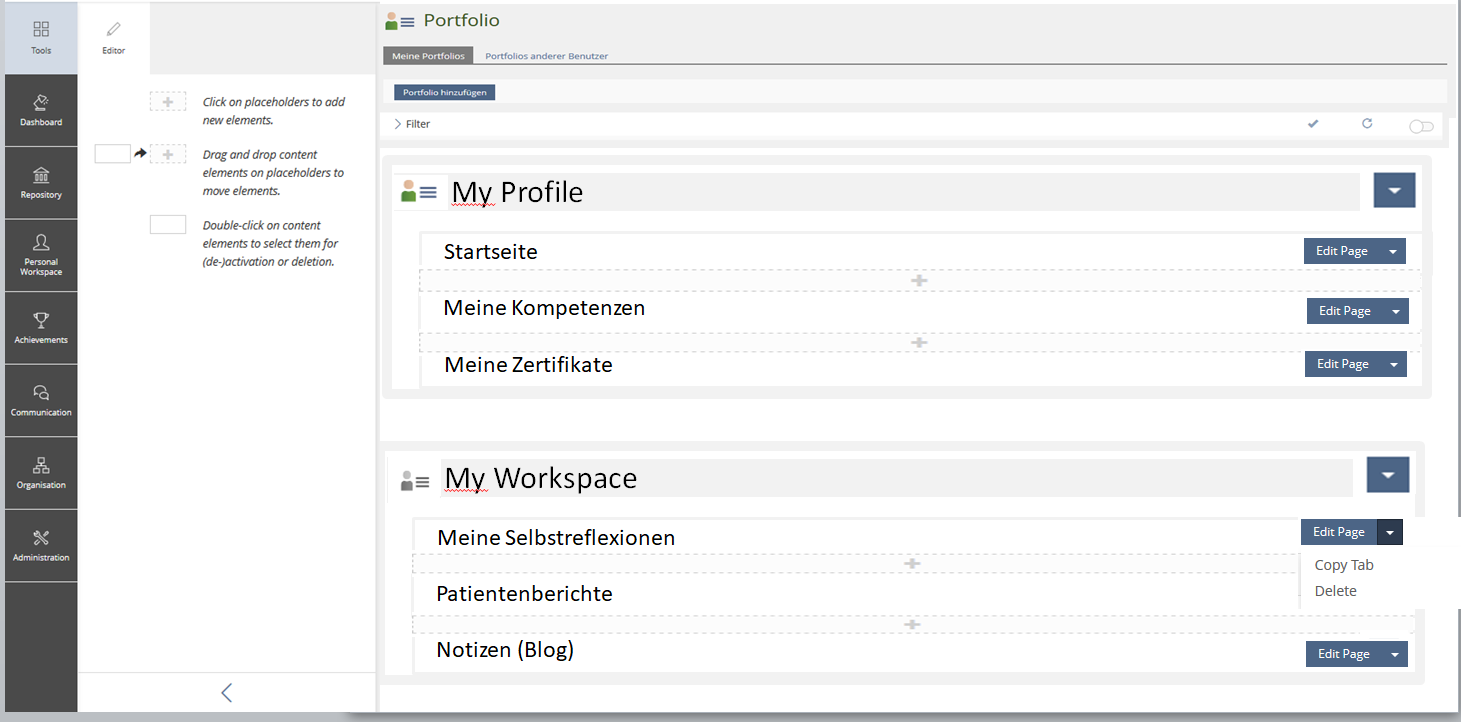The height and width of the screenshot is (722, 1461).
Task: Collapse the editor side panel with arrow
Action: coord(226,692)
